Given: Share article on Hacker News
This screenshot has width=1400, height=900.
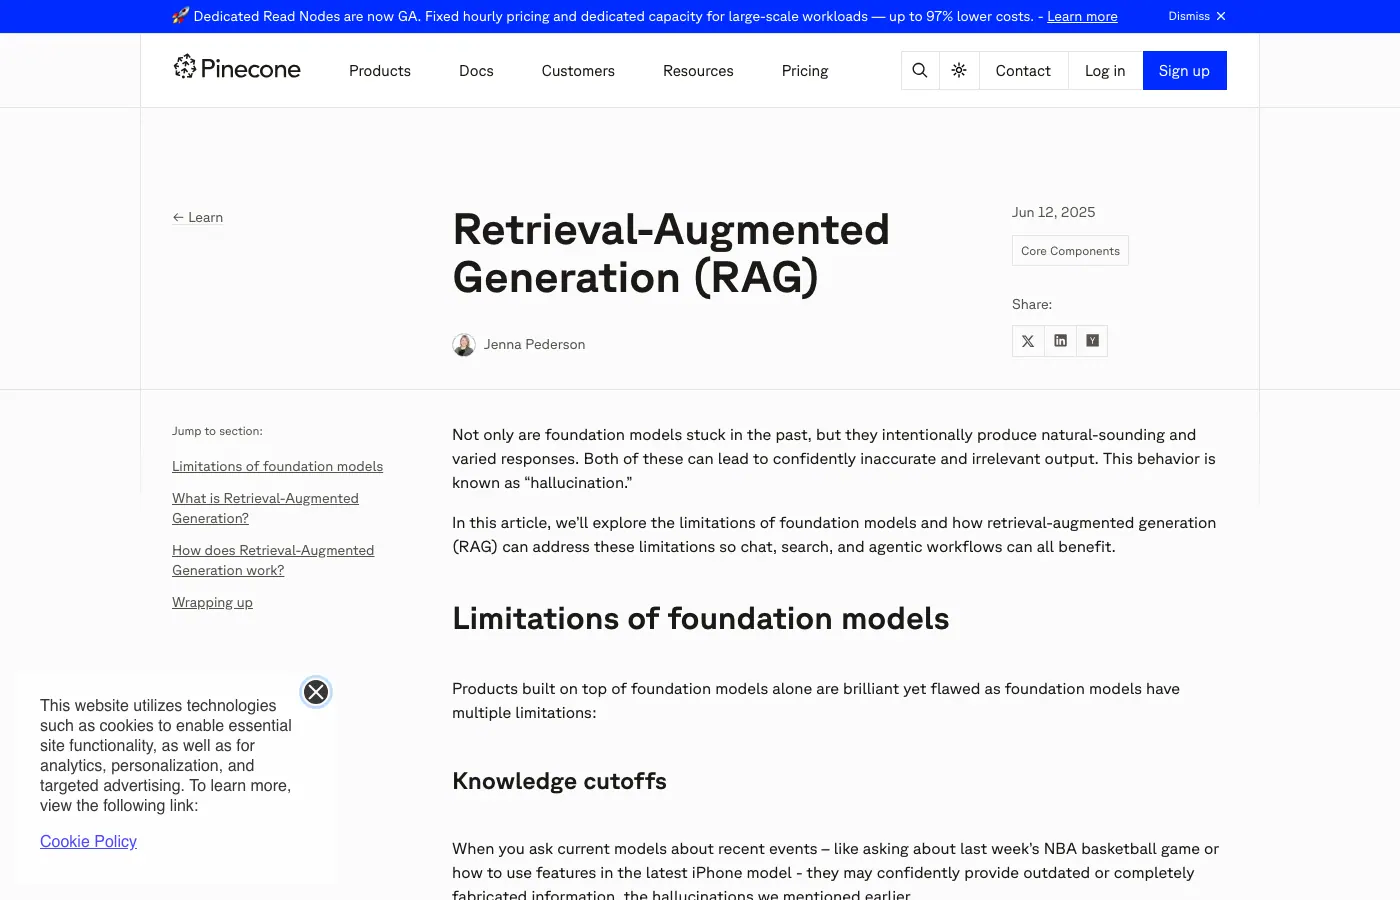Looking at the screenshot, I should pyautogui.click(x=1092, y=341).
